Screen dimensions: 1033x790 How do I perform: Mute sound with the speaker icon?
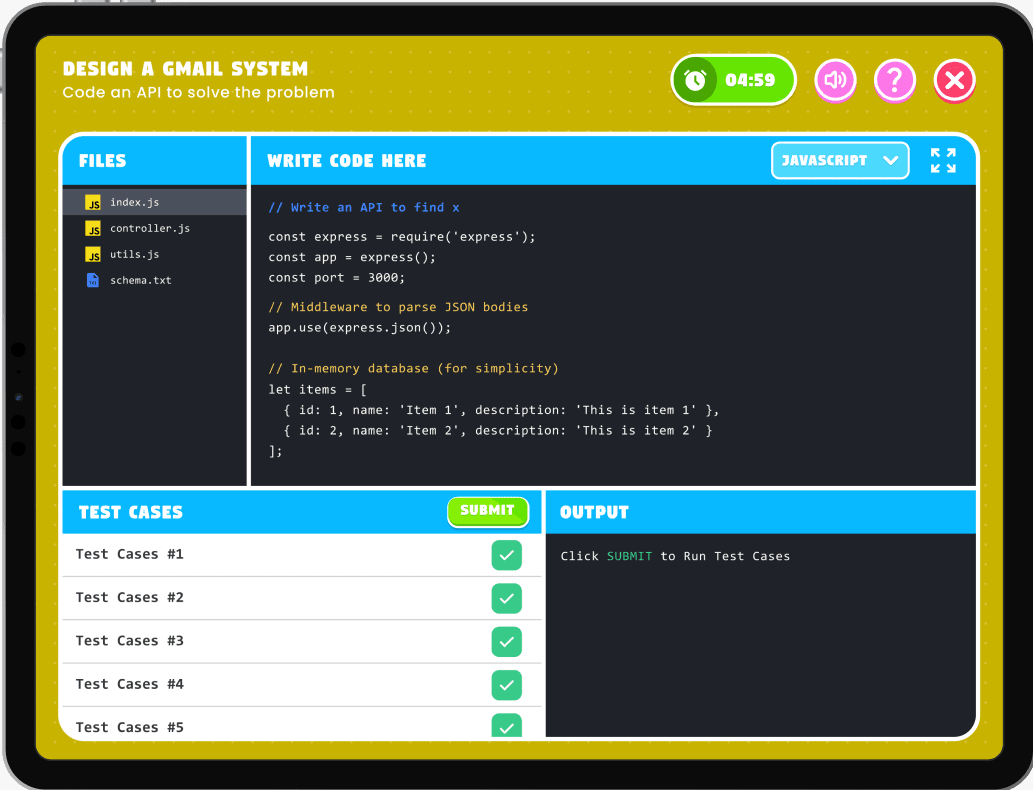point(835,80)
